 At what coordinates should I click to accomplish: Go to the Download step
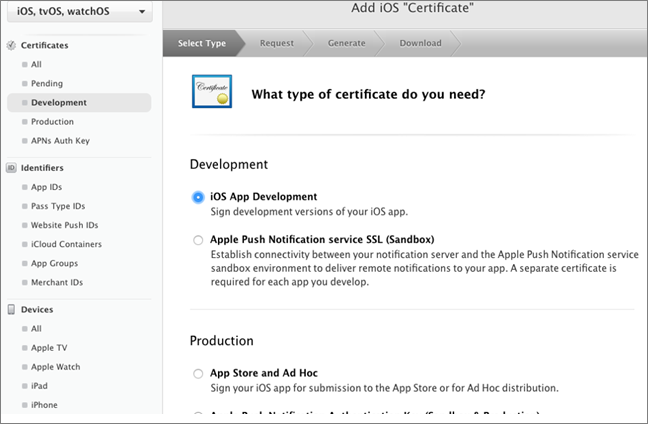[x=420, y=43]
